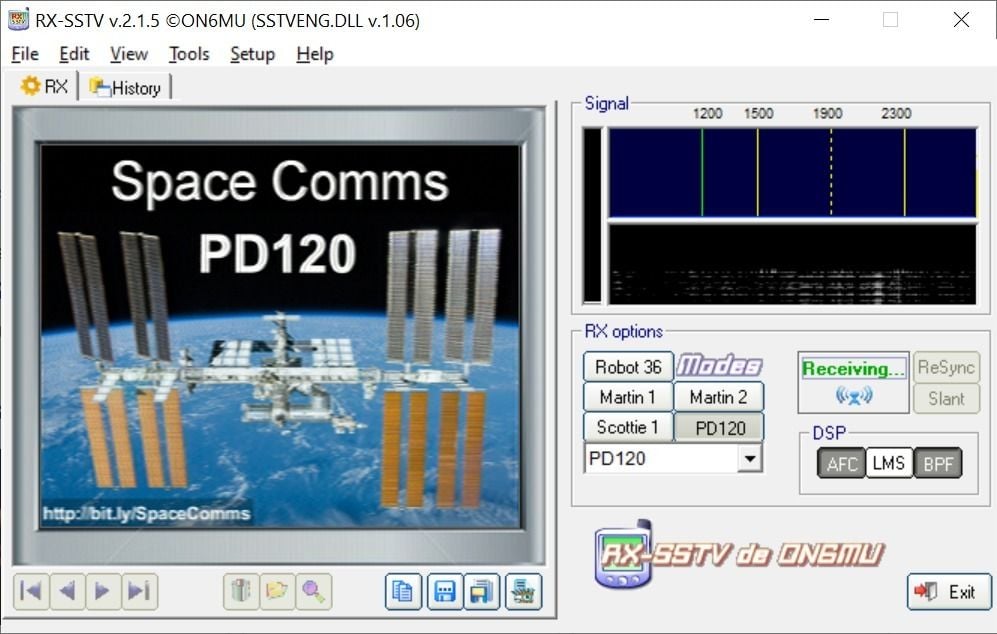Click the magnifying glass zoom icon
Viewport: 997px width, 634px height.
313,591
